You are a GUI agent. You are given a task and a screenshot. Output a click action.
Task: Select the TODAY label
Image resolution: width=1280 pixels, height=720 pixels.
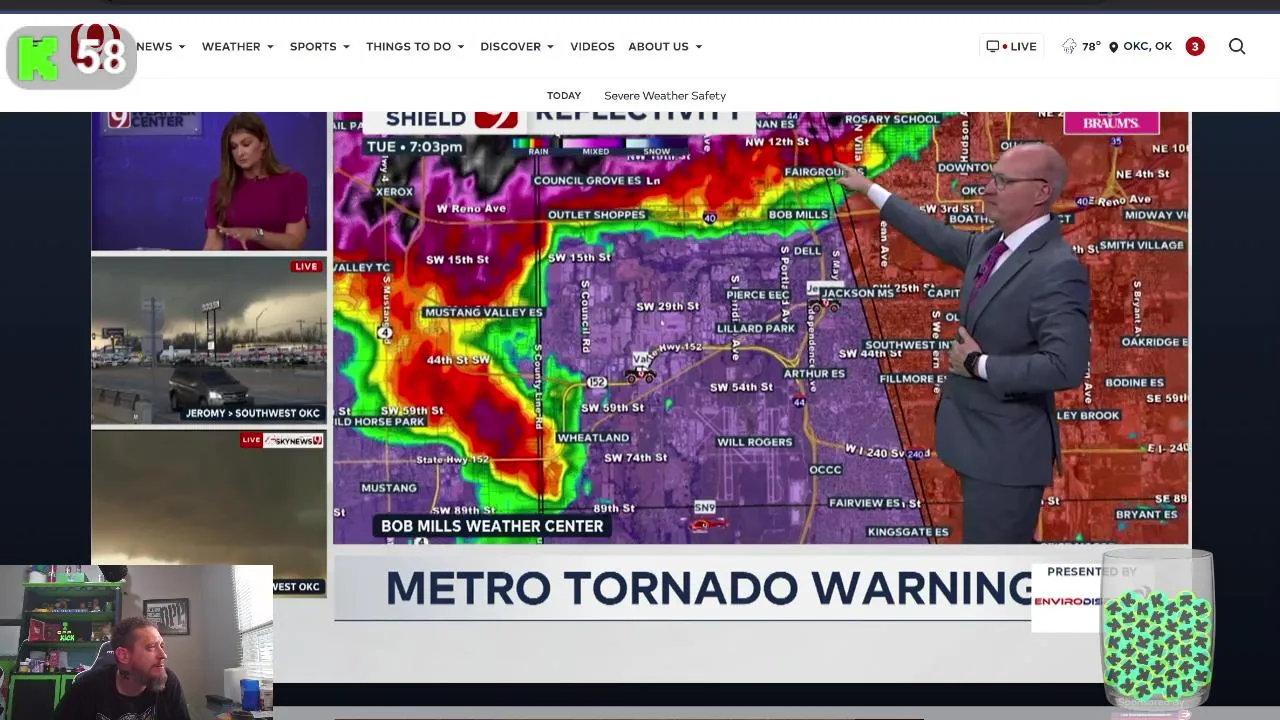[564, 96]
